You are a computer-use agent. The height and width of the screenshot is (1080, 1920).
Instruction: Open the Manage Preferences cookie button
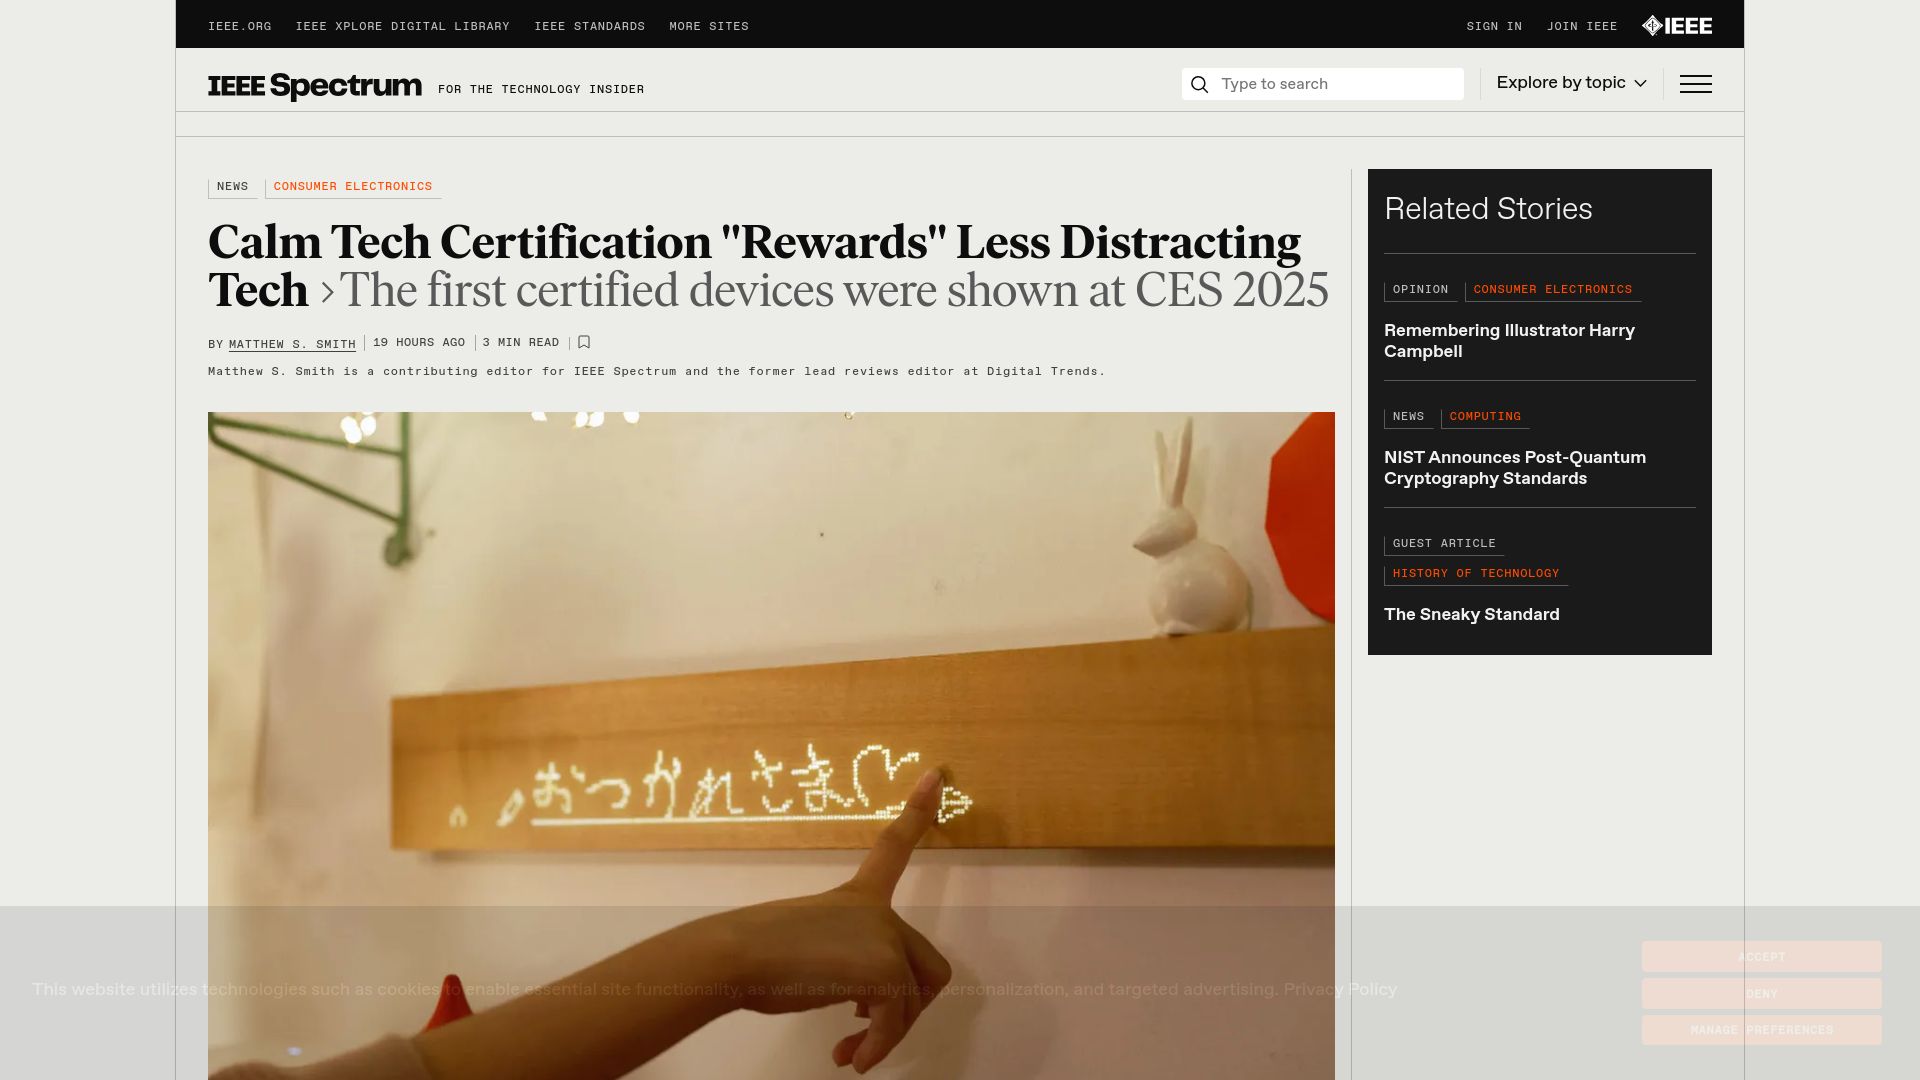coord(1761,1030)
